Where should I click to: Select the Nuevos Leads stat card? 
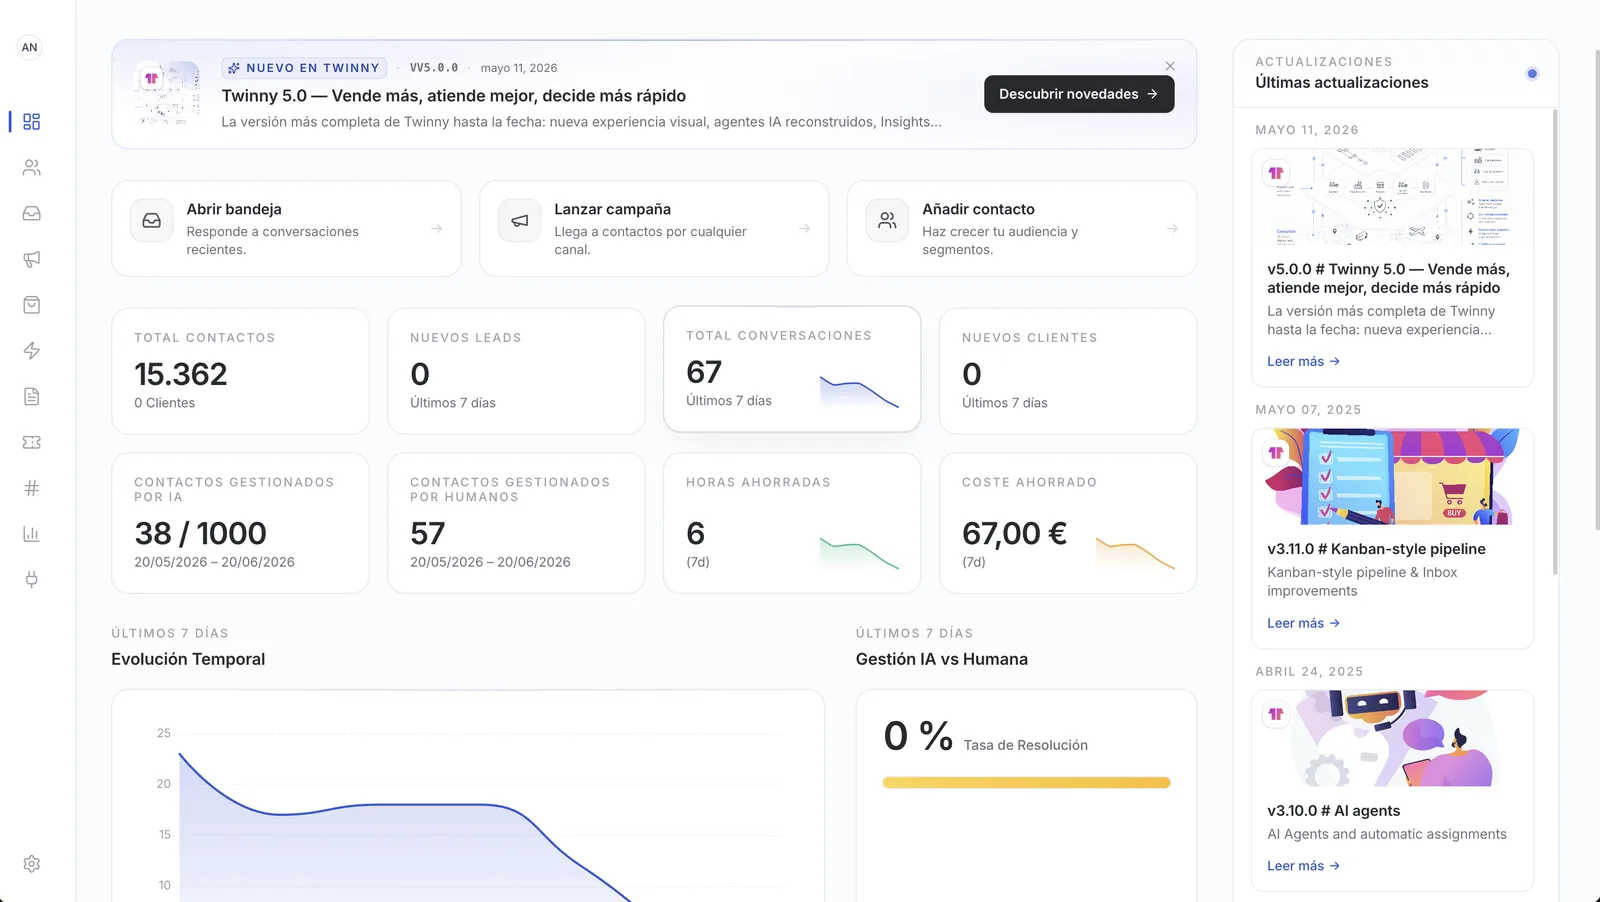(x=517, y=371)
